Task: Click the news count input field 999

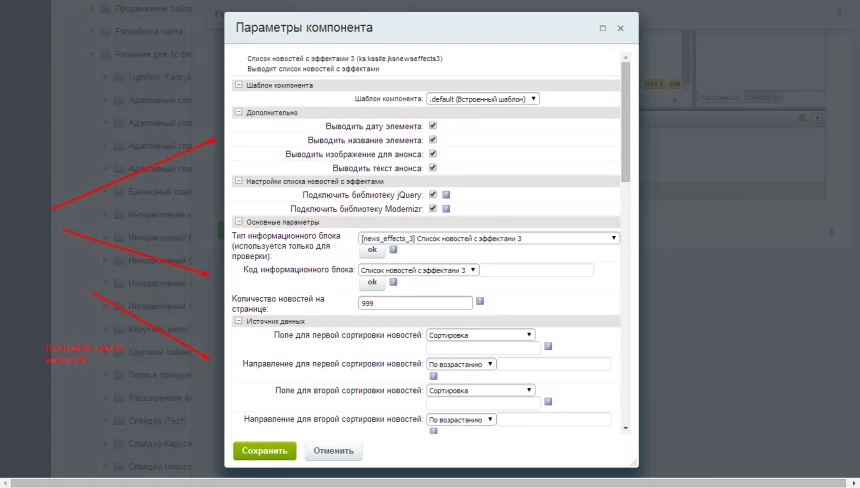Action: point(415,303)
